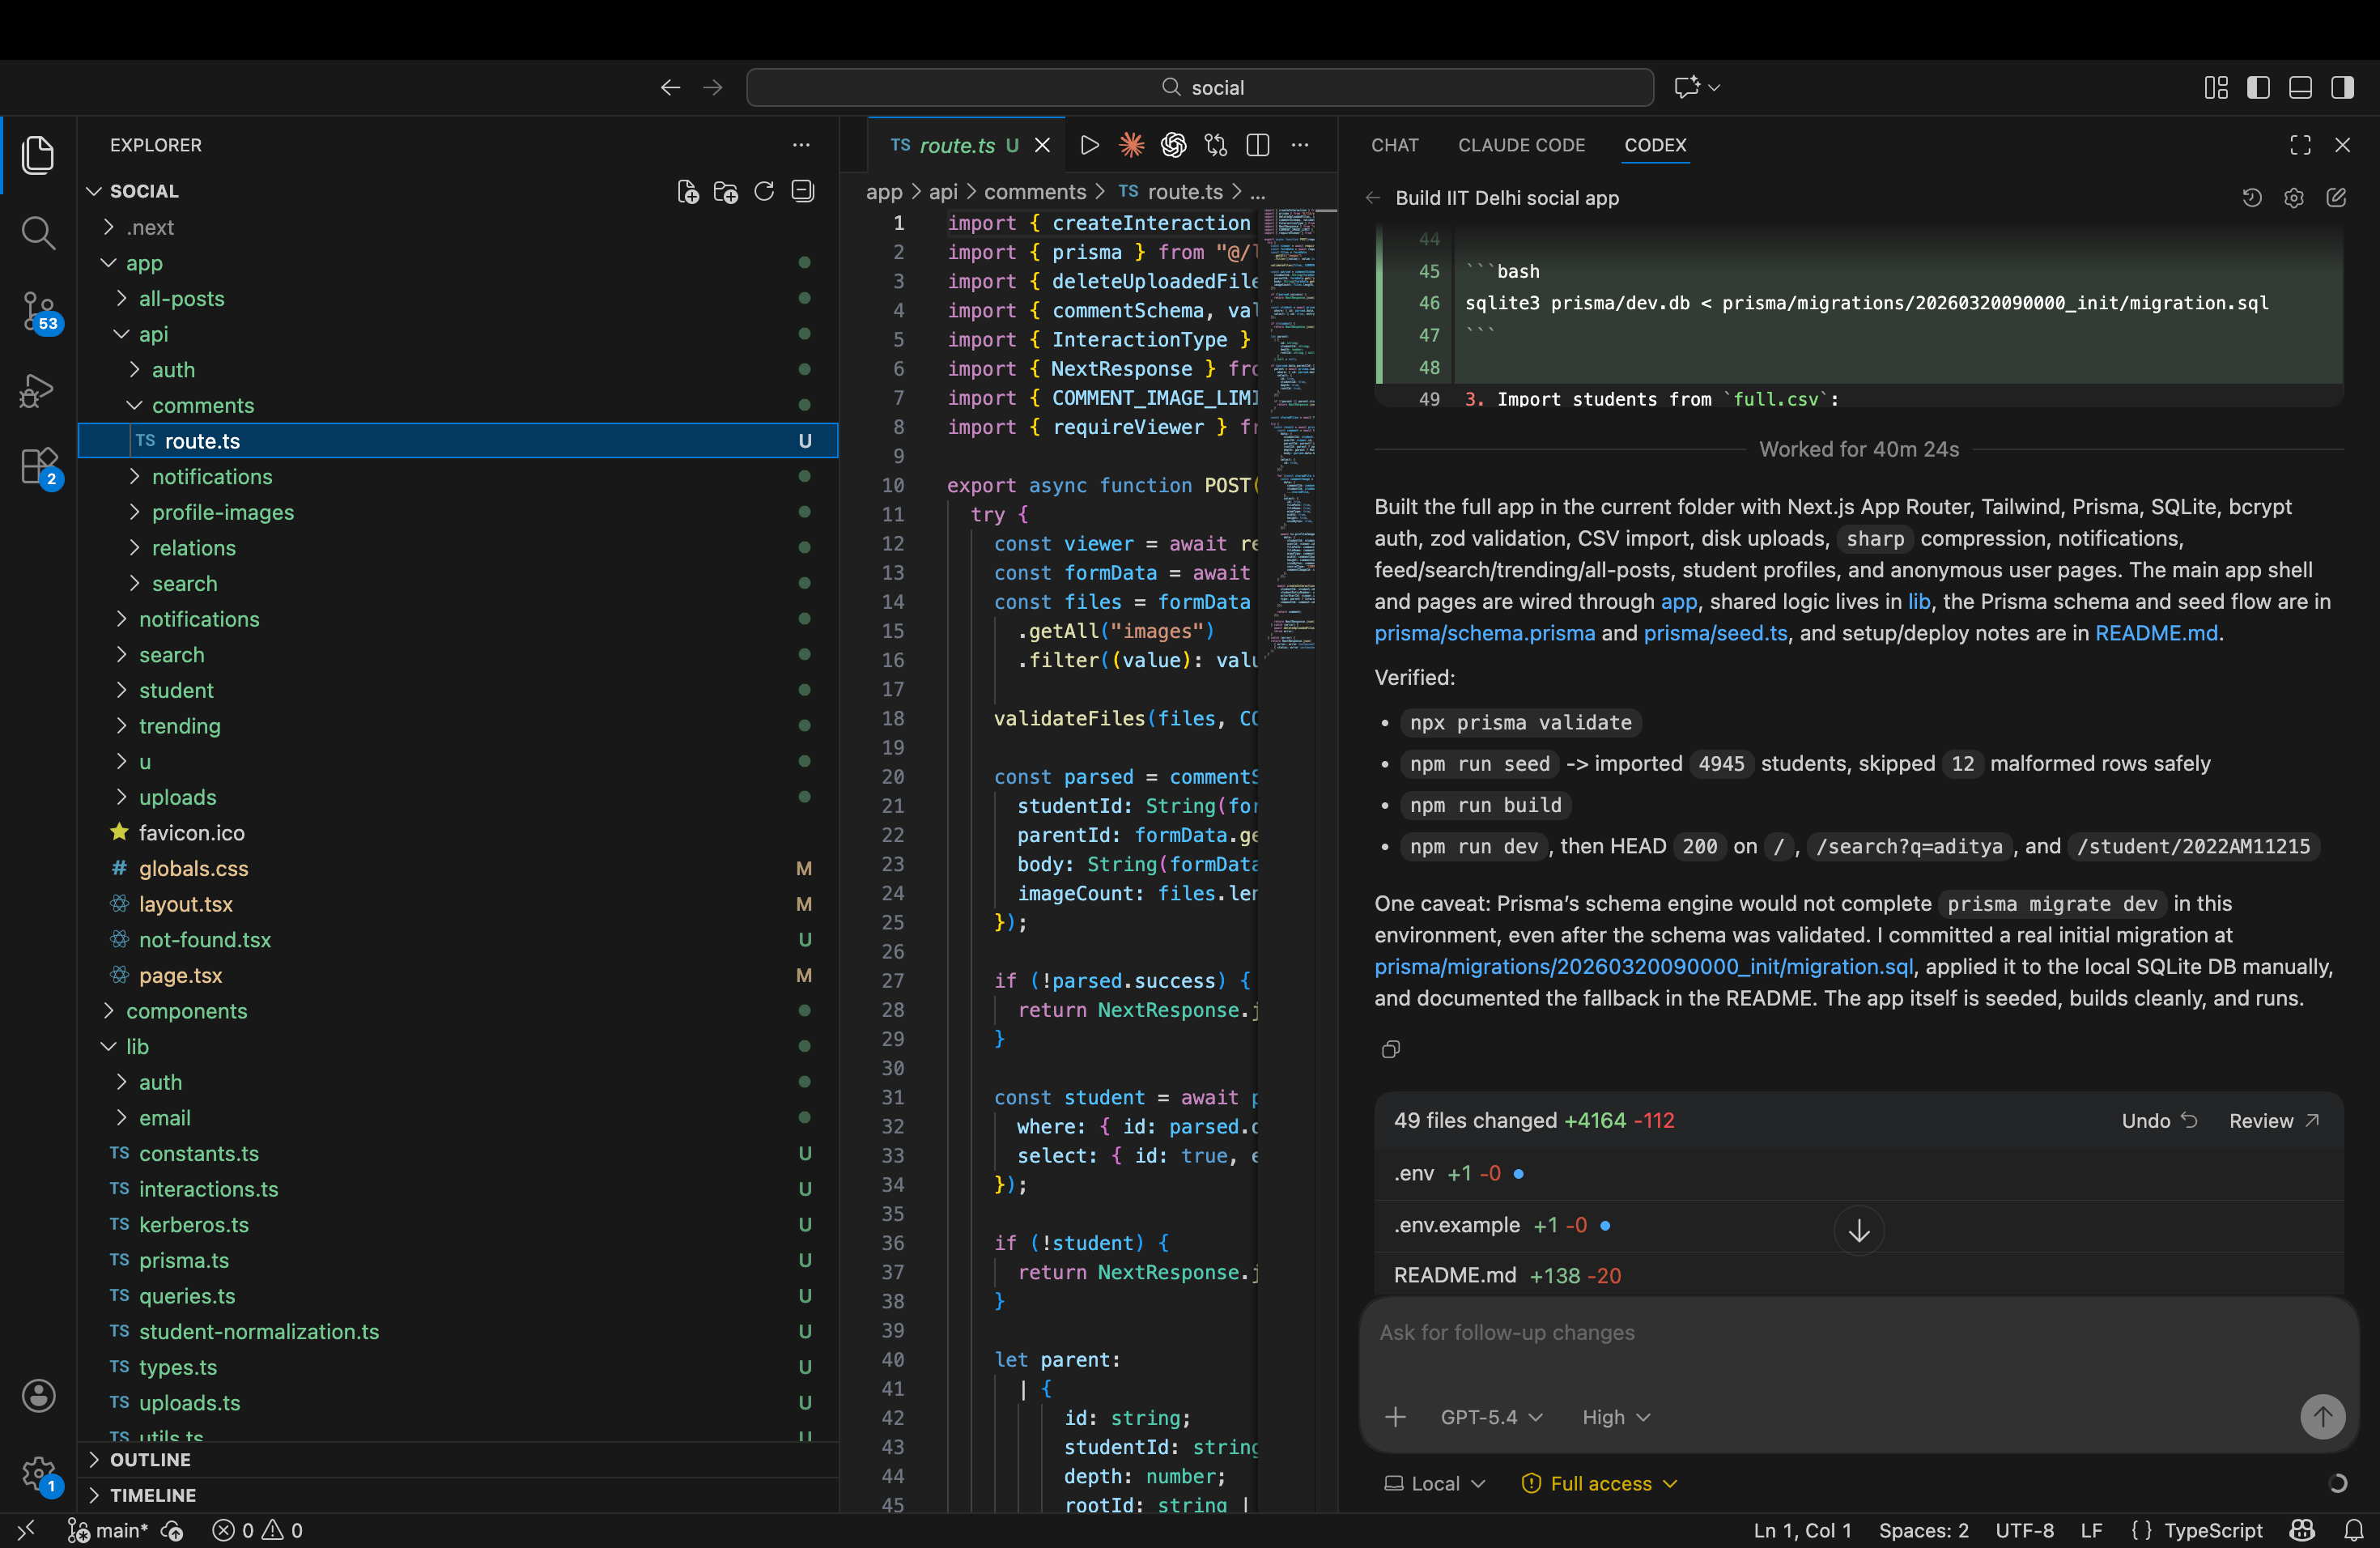2380x1548 pixels.
Task: Refresh the Explorer file tree
Action: click(x=764, y=191)
